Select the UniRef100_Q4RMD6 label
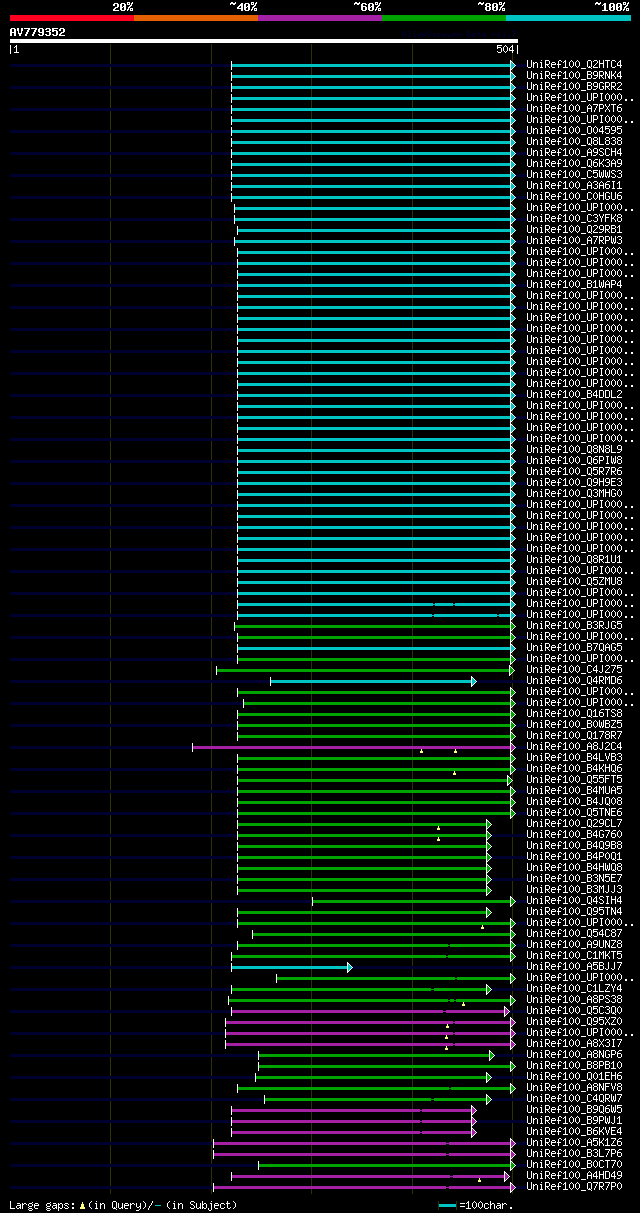The width and height of the screenshot is (640, 1213). click(x=574, y=680)
